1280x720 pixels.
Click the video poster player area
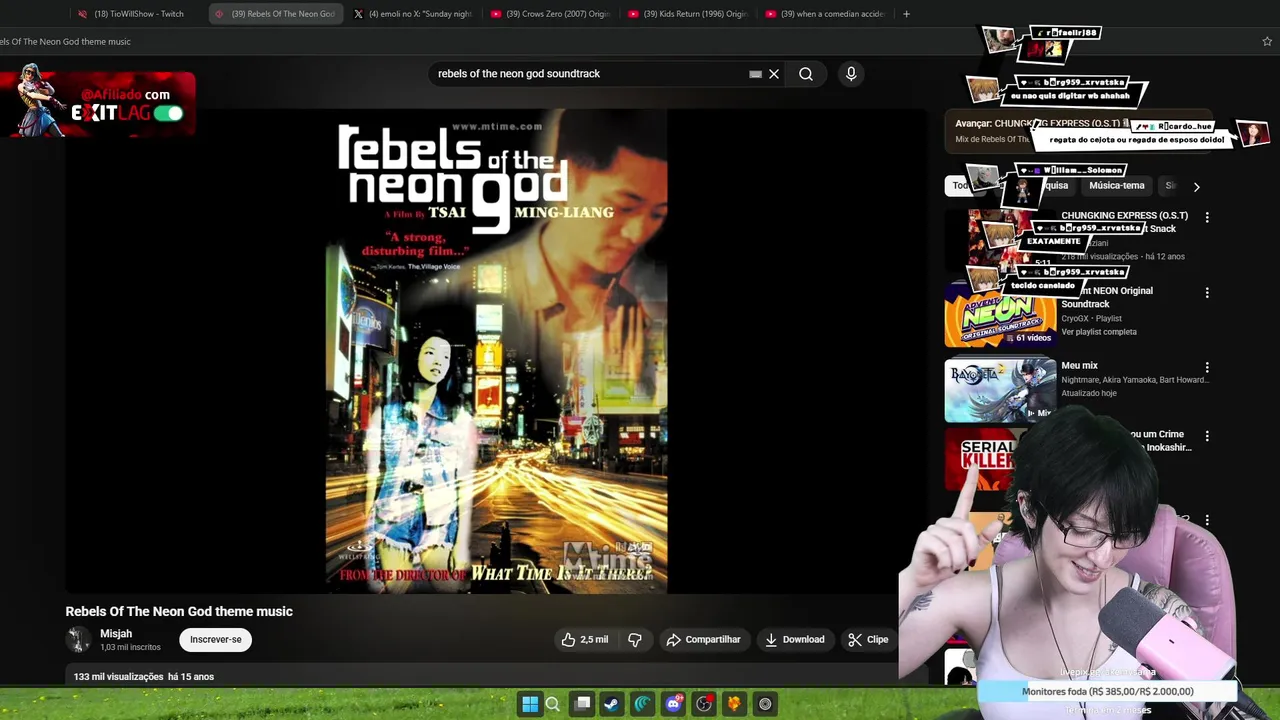(496, 351)
